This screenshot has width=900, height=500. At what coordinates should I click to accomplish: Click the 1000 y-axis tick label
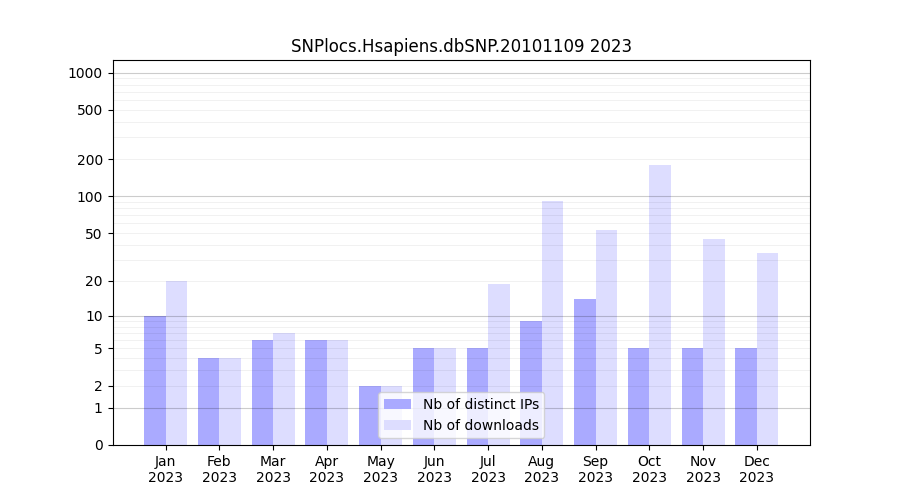(85, 73)
